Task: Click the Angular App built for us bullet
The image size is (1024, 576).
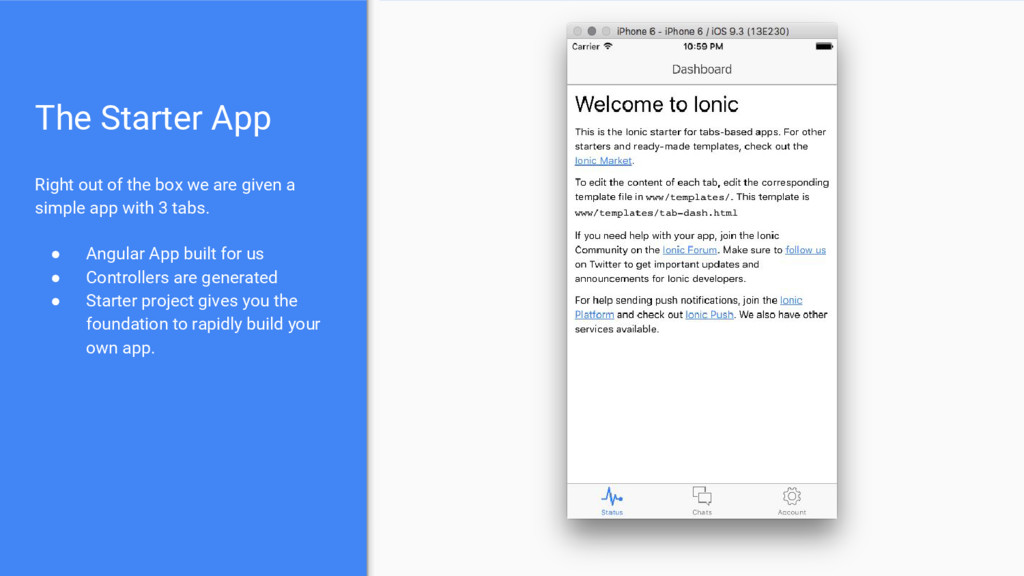Action: [175, 253]
